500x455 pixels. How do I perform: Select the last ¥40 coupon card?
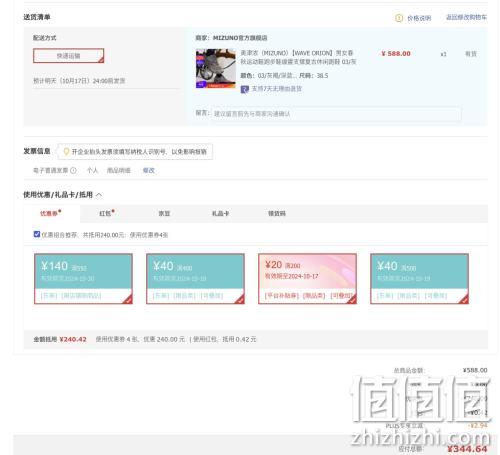pyautogui.click(x=419, y=279)
